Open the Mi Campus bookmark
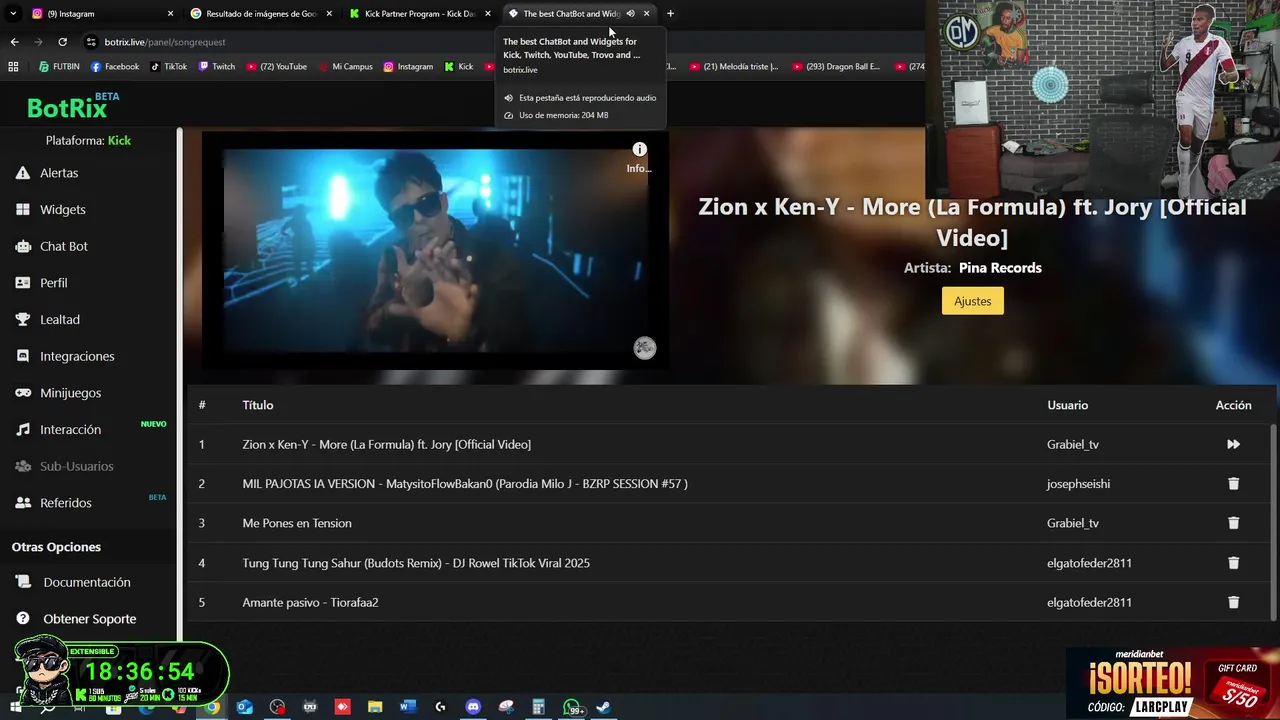This screenshot has height=720, width=1280. [346, 67]
